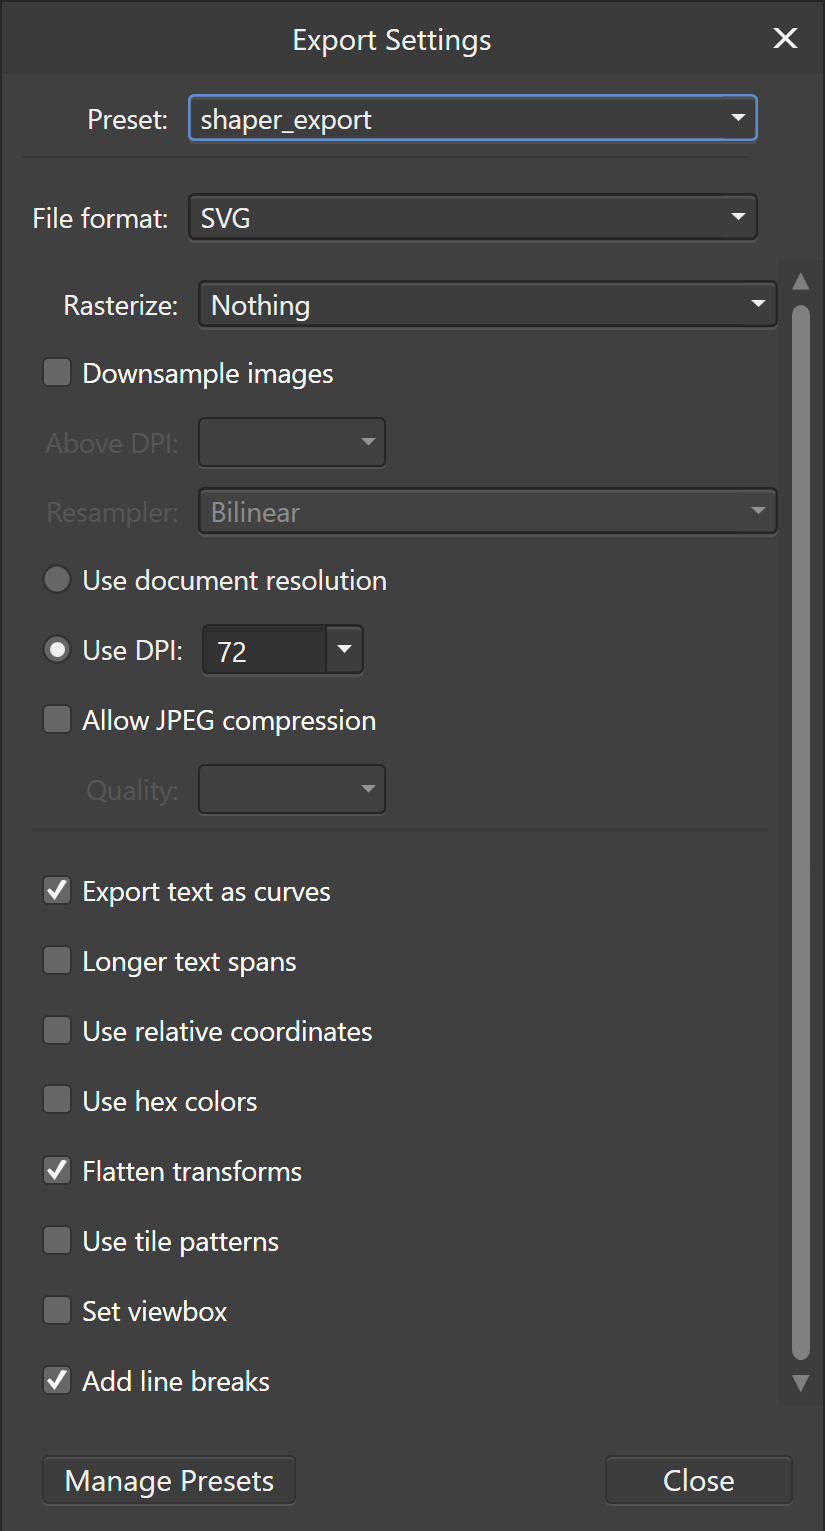Select the Use DPI radio button
The image size is (825, 1531).
point(57,649)
